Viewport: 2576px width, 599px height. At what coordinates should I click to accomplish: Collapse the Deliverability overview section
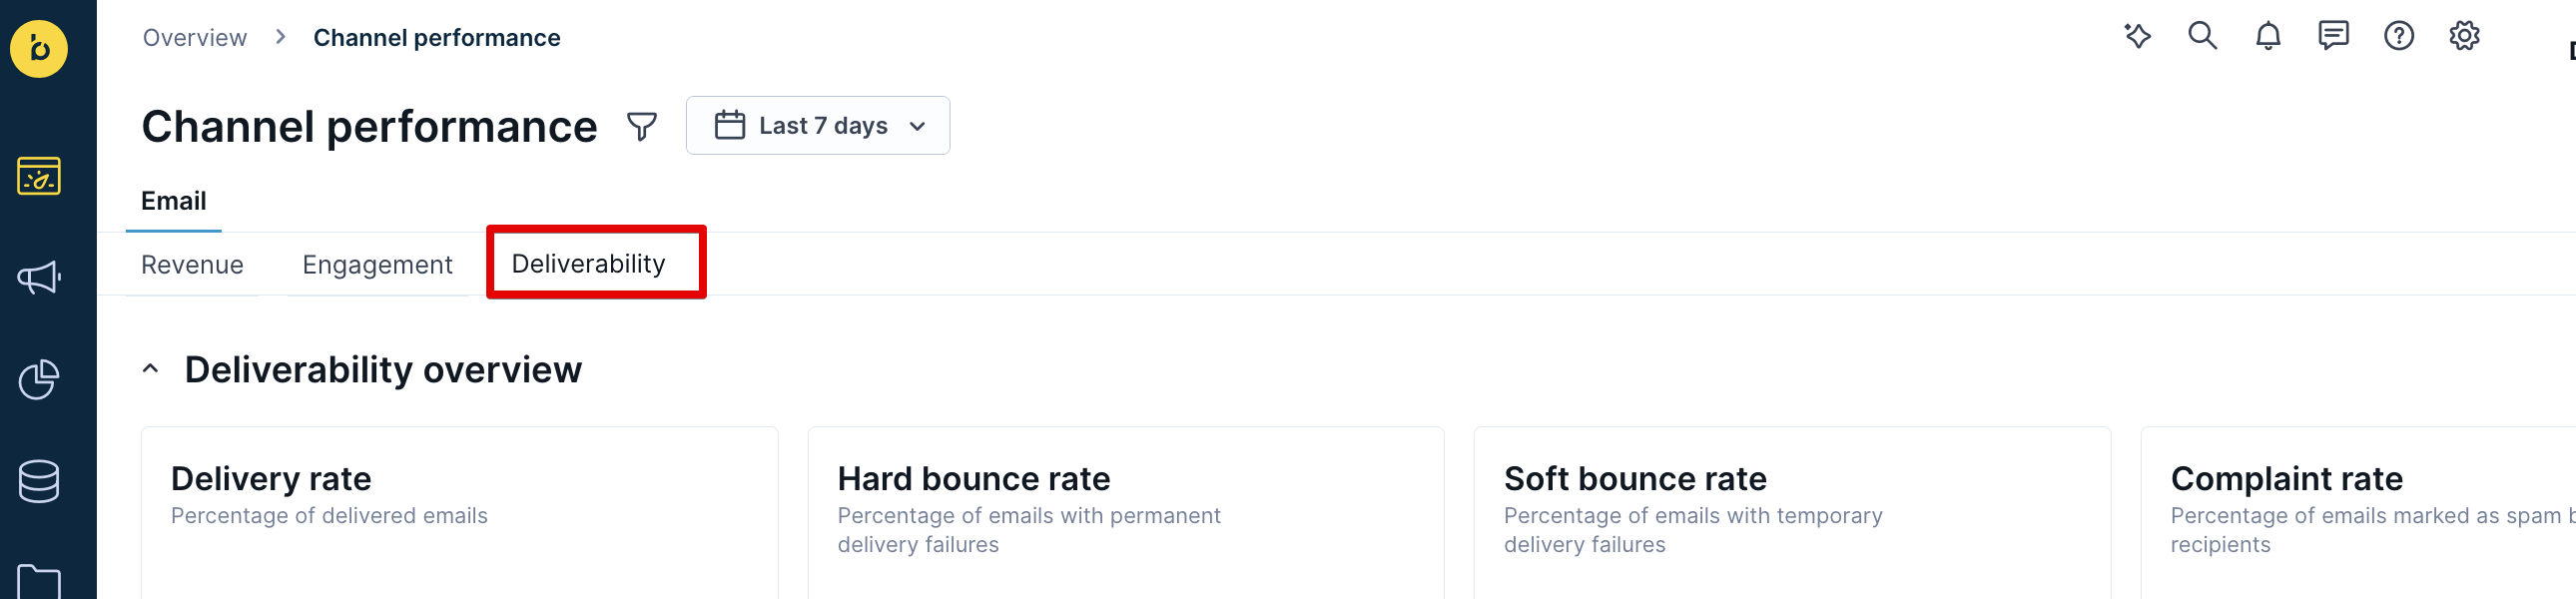tap(151, 369)
